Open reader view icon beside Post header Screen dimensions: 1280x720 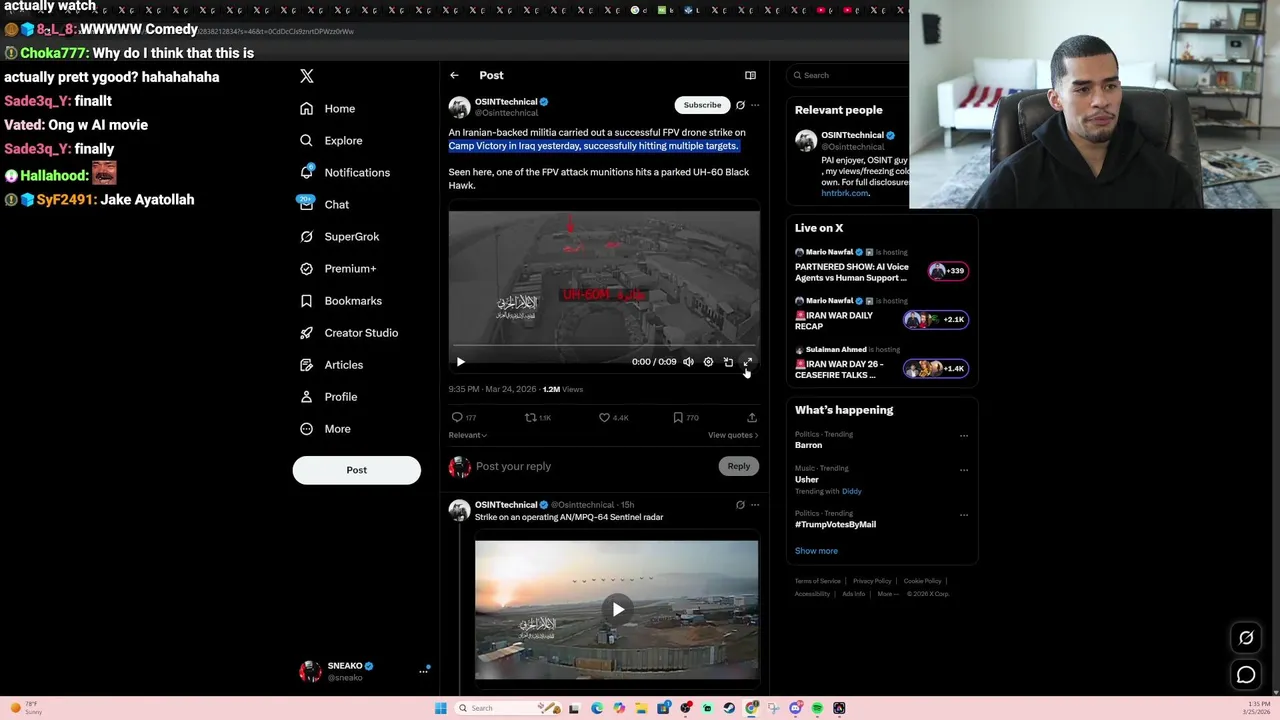(750, 75)
